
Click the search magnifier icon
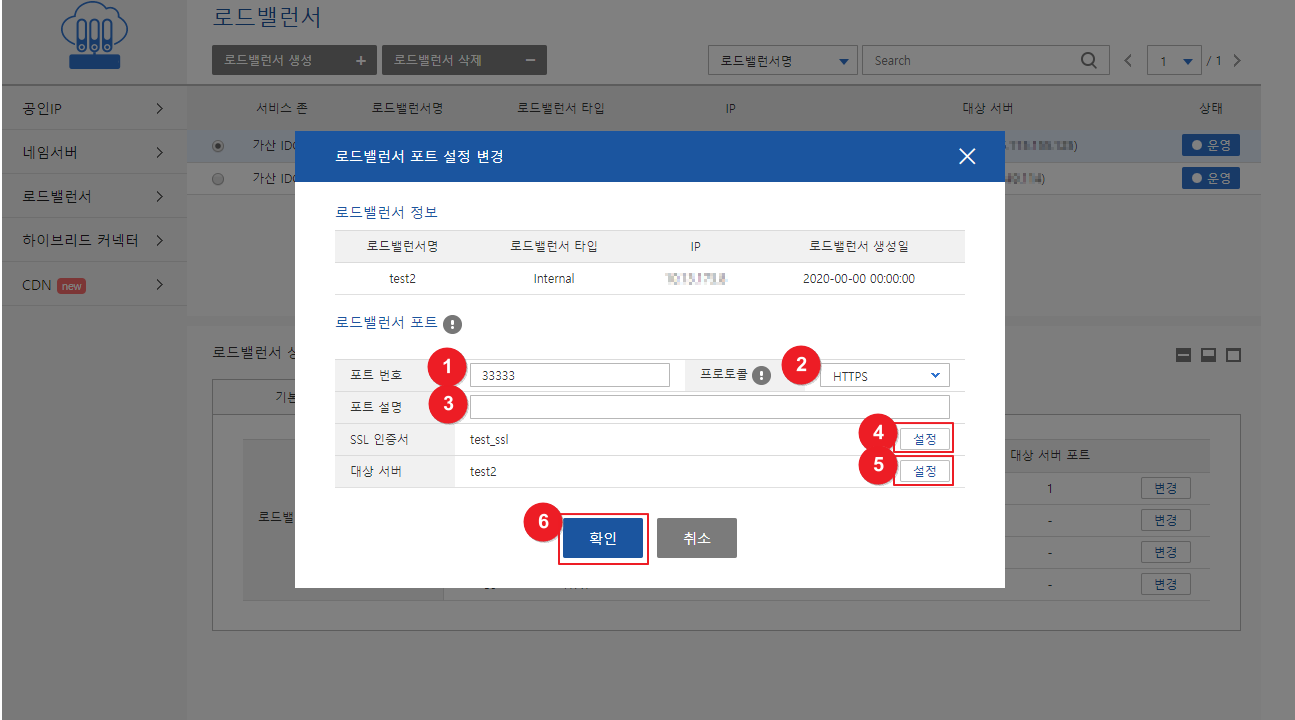[1089, 60]
